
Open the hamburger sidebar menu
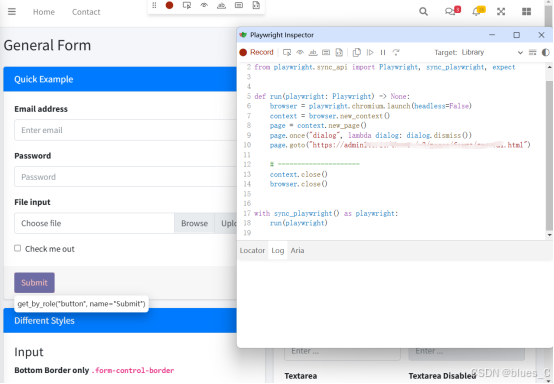[12, 12]
